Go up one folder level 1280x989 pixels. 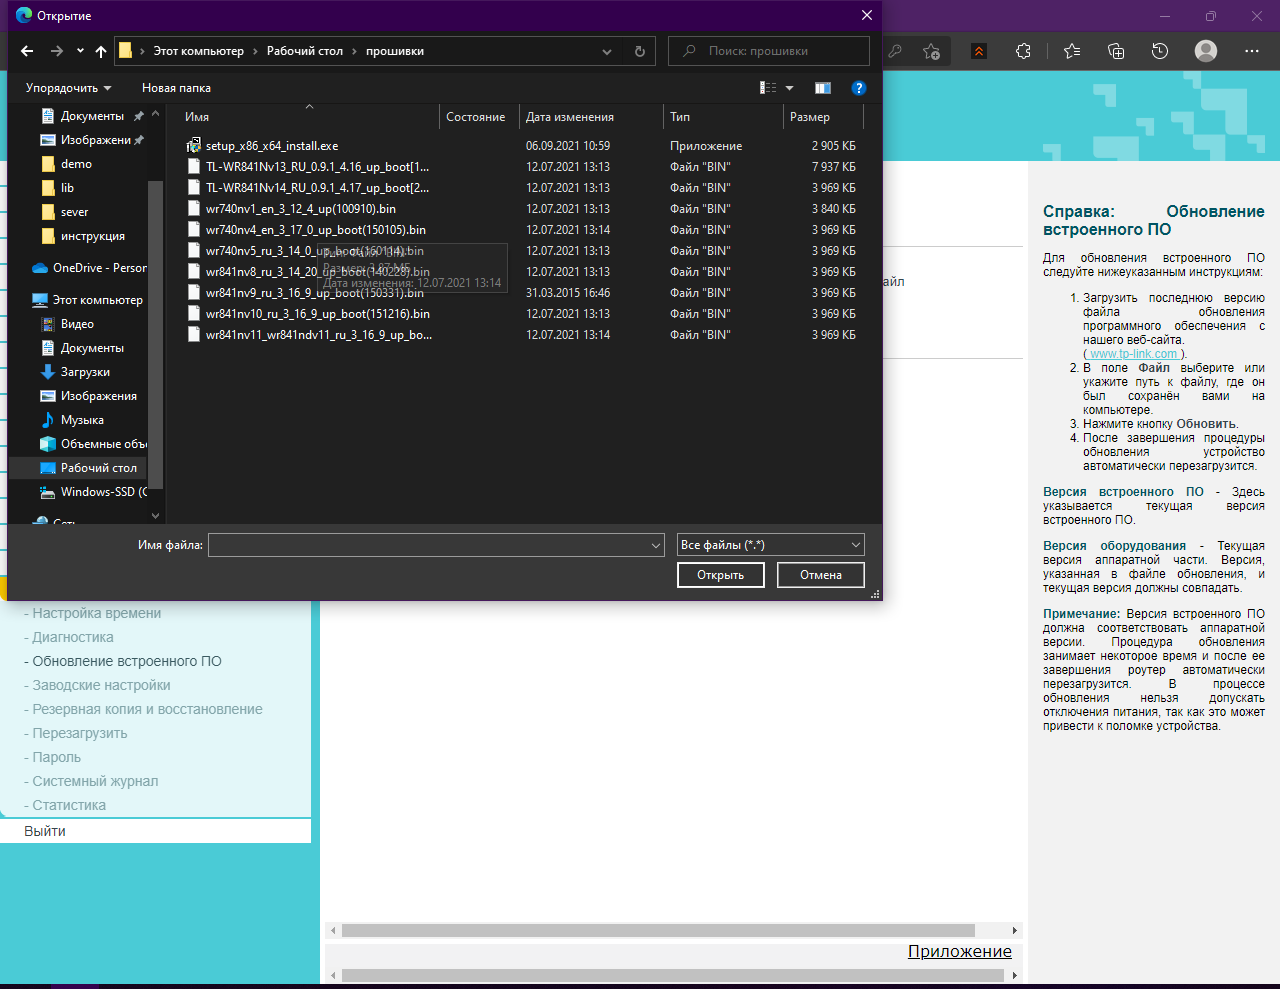[x=101, y=51]
